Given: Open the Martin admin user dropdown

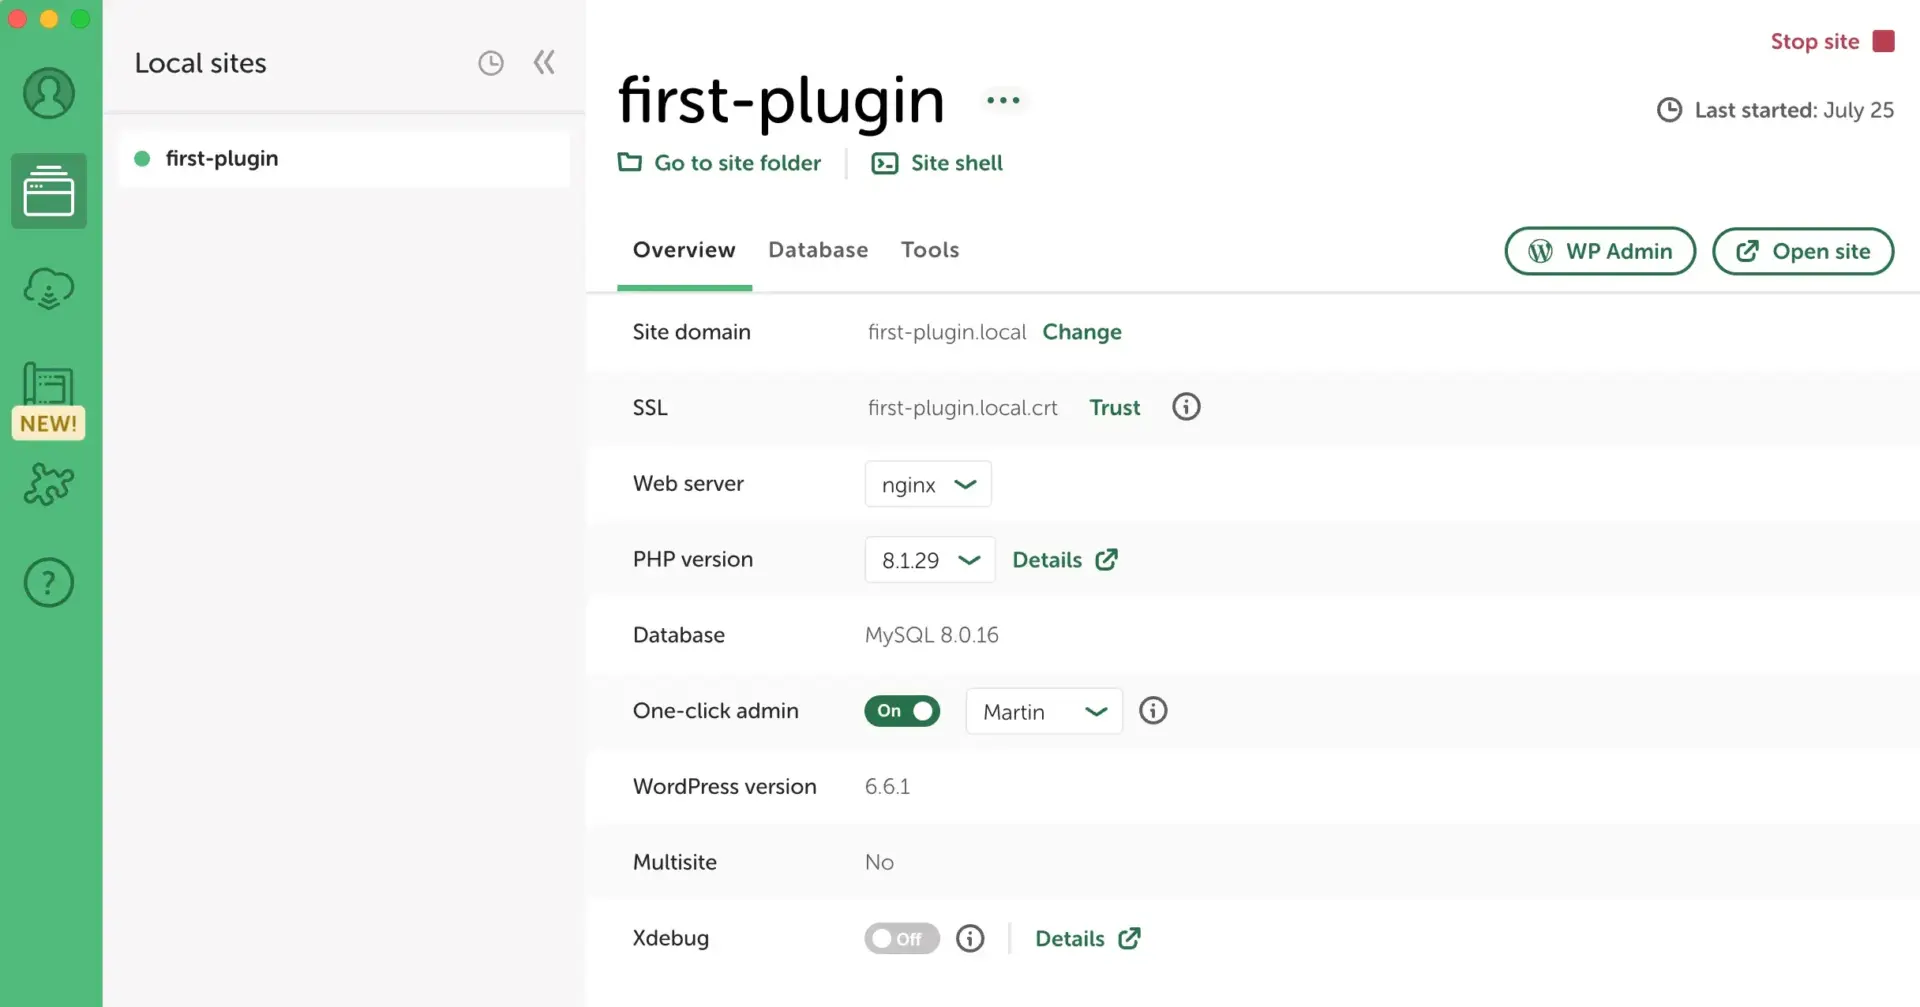Looking at the screenshot, I should pos(1043,711).
